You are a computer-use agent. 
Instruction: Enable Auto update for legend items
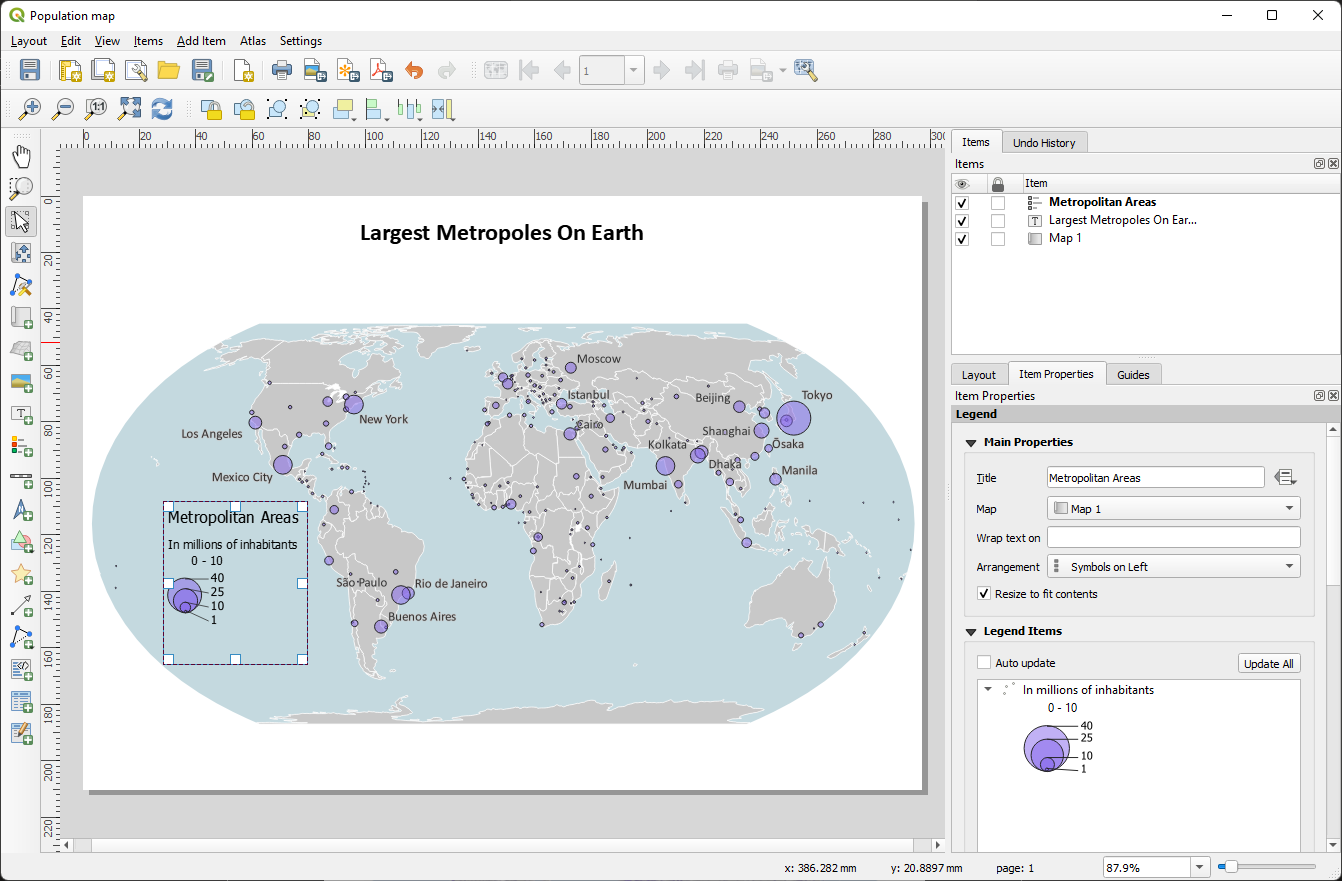point(984,663)
